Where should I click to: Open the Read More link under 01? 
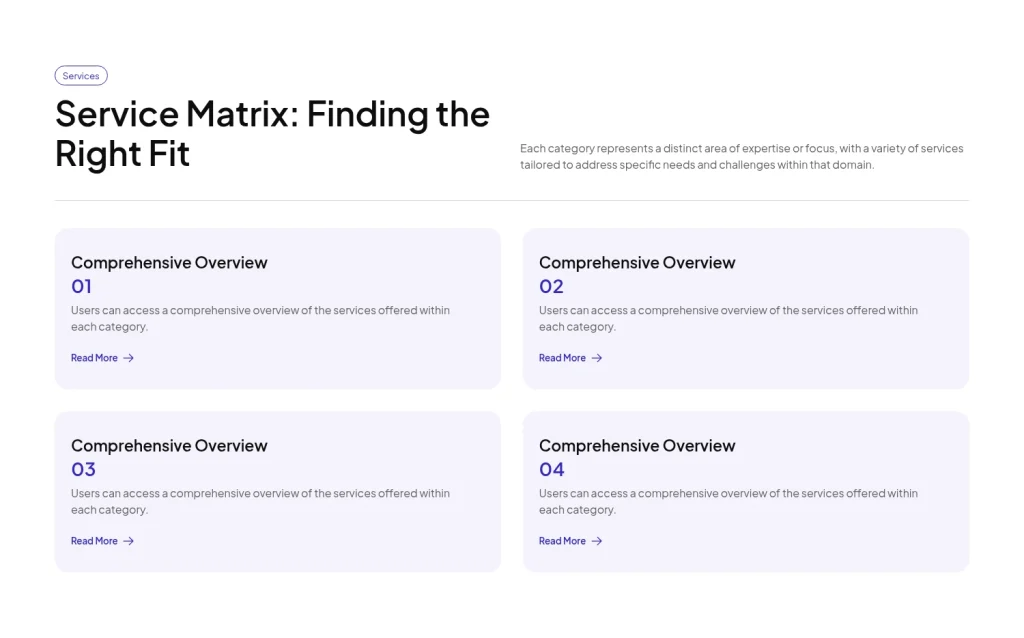95,358
